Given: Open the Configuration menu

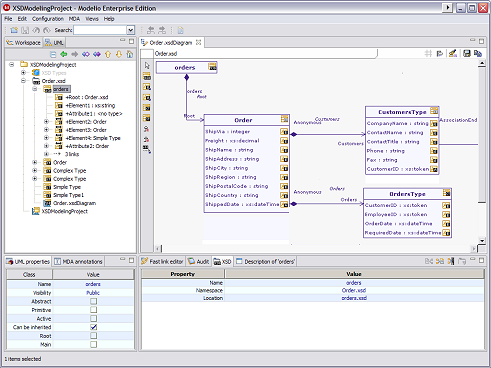Looking at the screenshot, I should pos(48,19).
